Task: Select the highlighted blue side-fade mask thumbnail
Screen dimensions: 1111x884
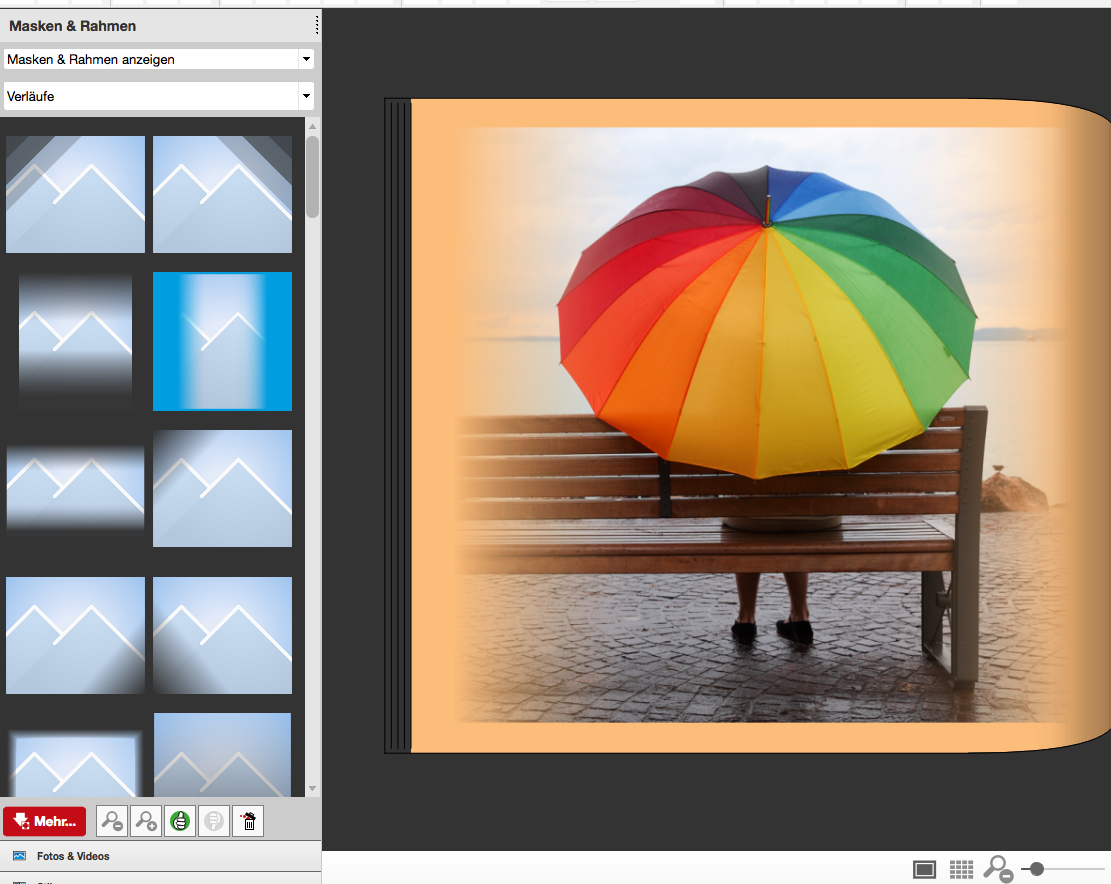Action: tap(222, 341)
